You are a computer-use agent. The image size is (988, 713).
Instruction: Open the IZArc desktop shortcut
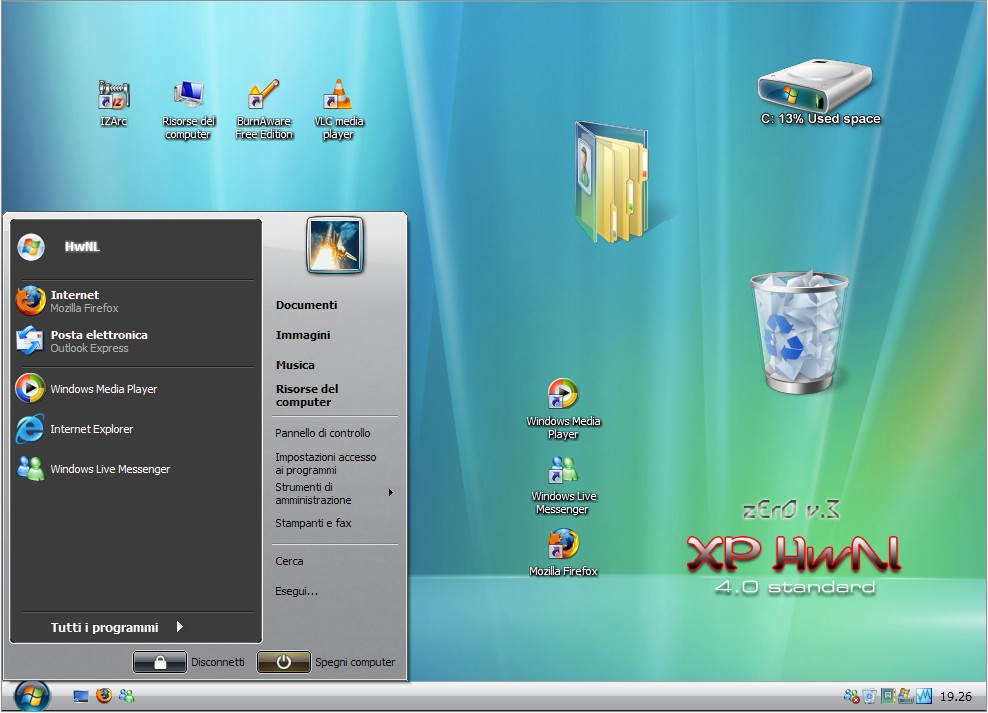(113, 103)
